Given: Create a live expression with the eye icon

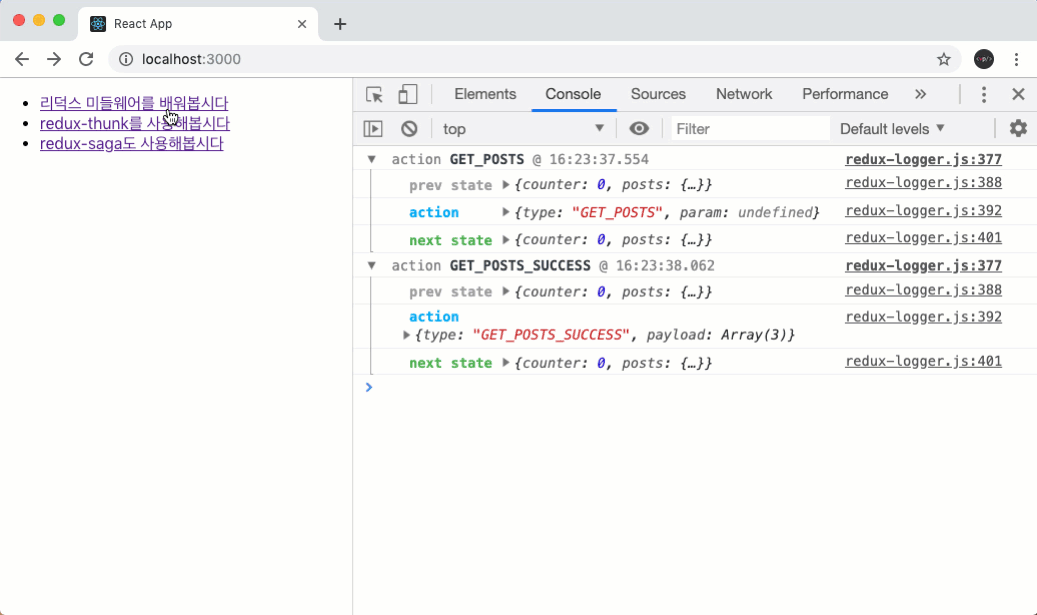Looking at the screenshot, I should click(639, 128).
